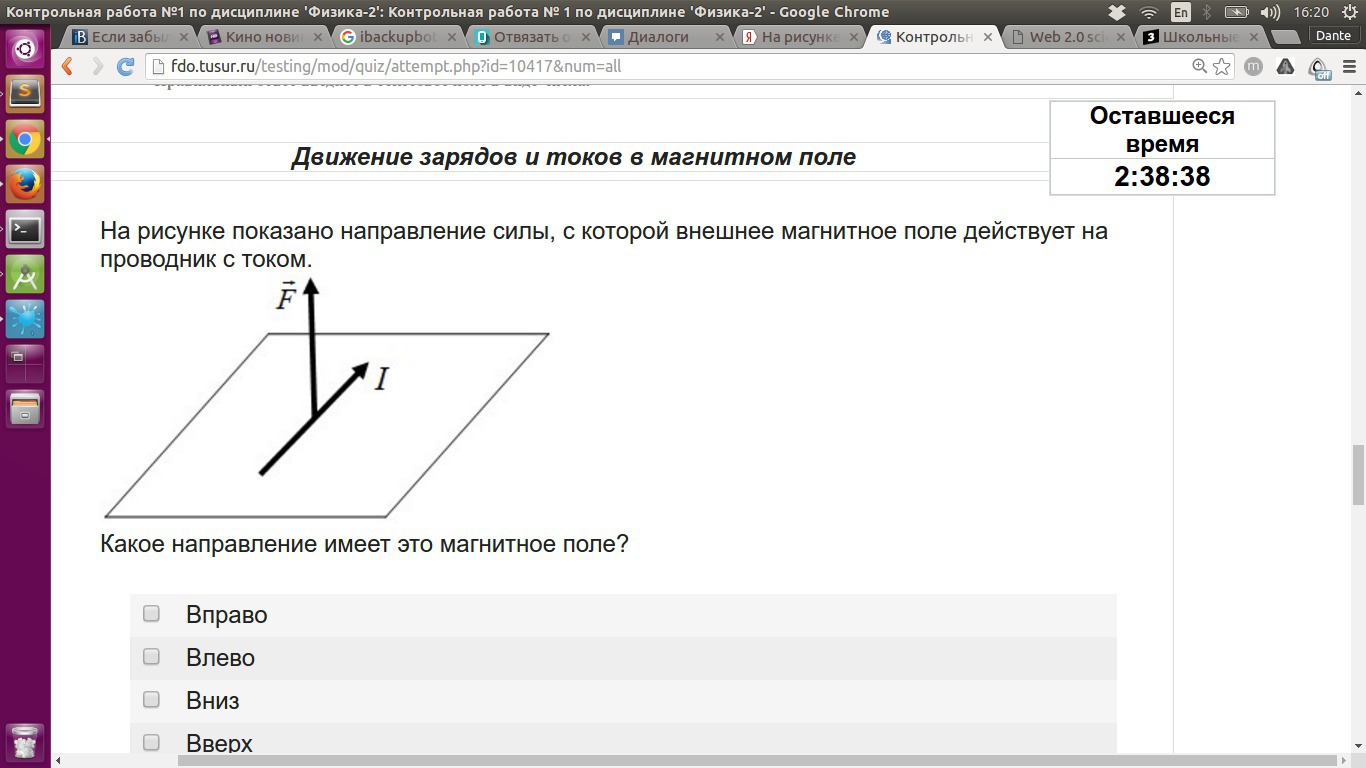The width and height of the screenshot is (1366, 768).
Task: Bookmark this page with the star icon
Action: (1222, 67)
